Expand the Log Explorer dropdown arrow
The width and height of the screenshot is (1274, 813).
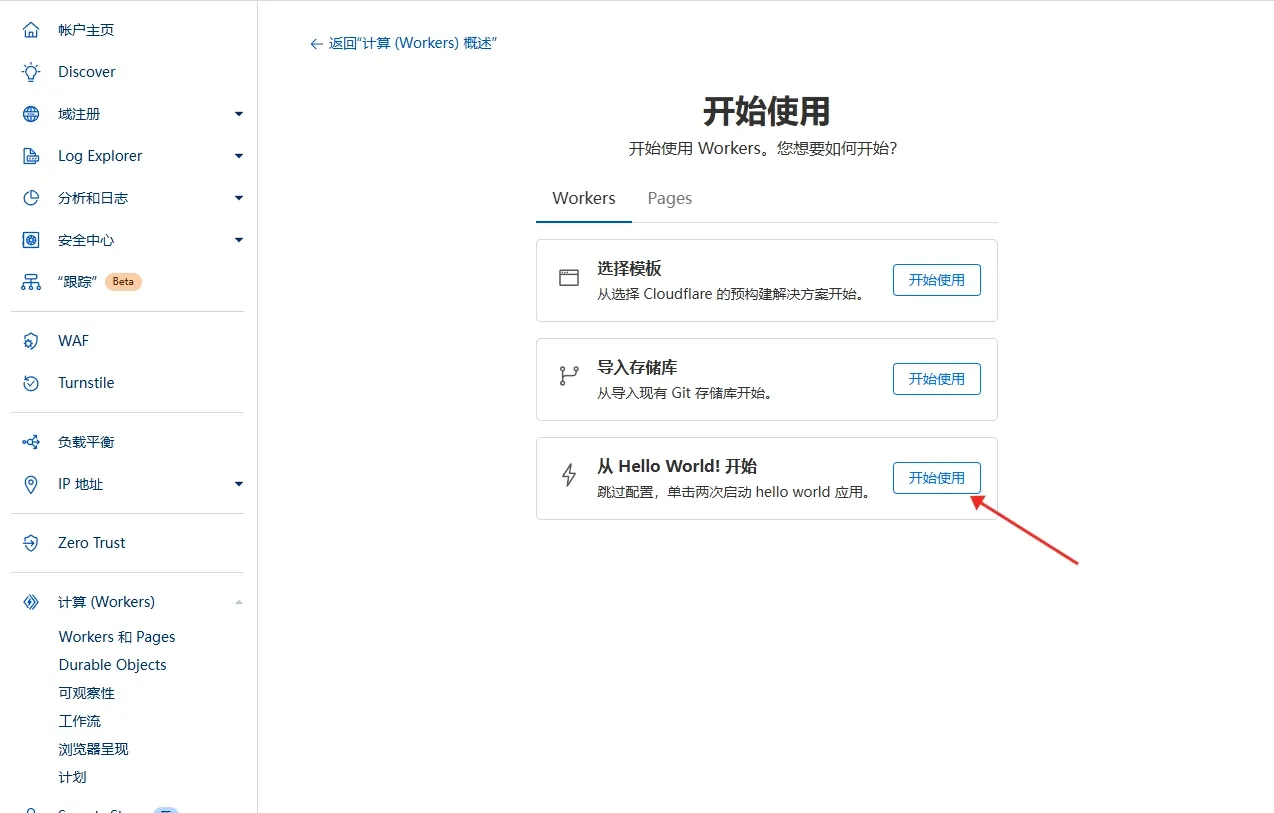coord(239,156)
